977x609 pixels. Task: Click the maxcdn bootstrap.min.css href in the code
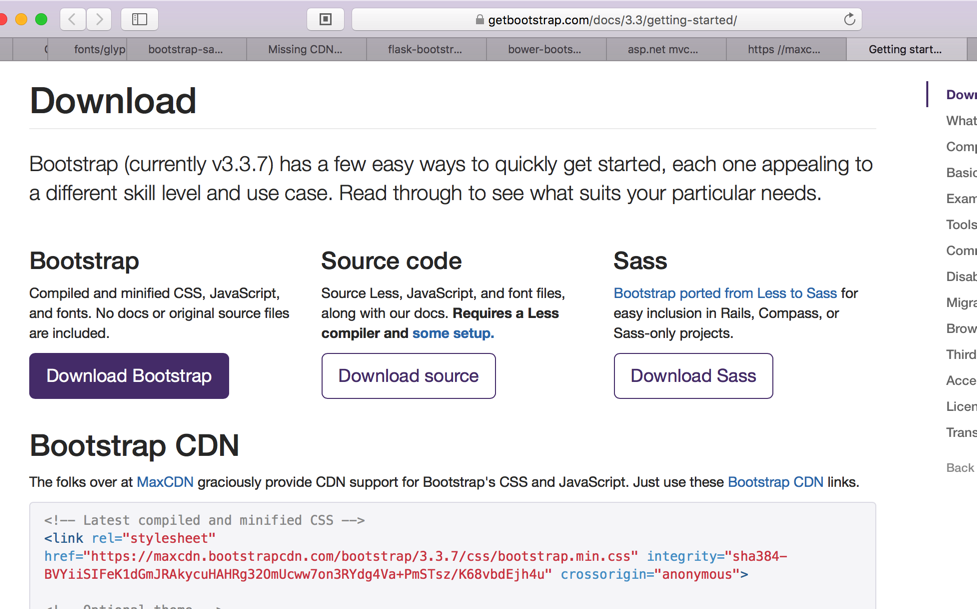[x=341, y=557]
